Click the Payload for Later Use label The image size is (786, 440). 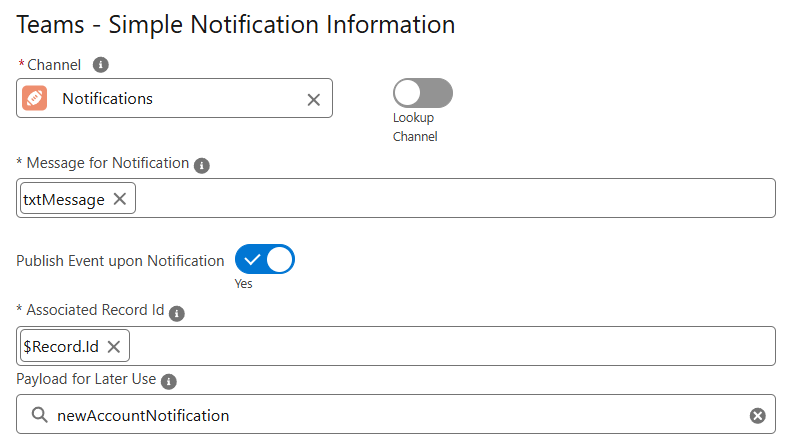pyautogui.click(x=86, y=379)
